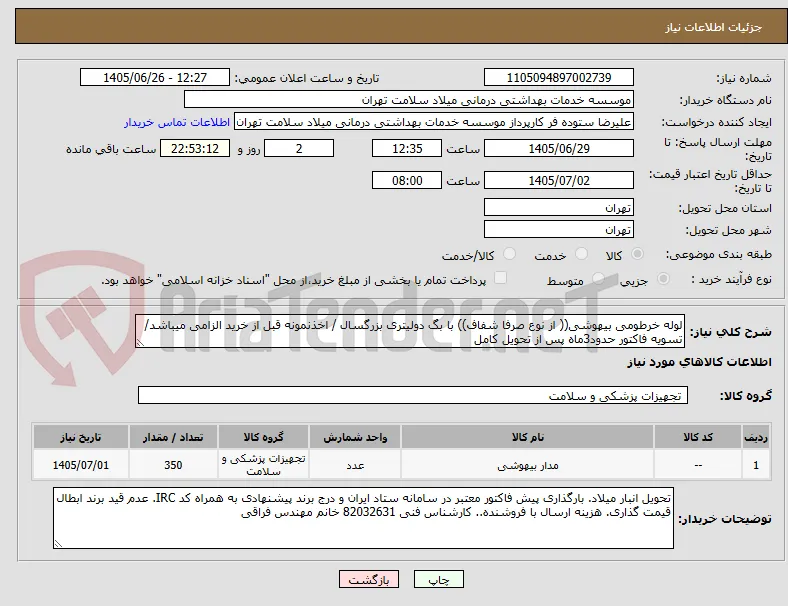
Task: Click label طبقه بندی موضوعی
Action: (719, 254)
